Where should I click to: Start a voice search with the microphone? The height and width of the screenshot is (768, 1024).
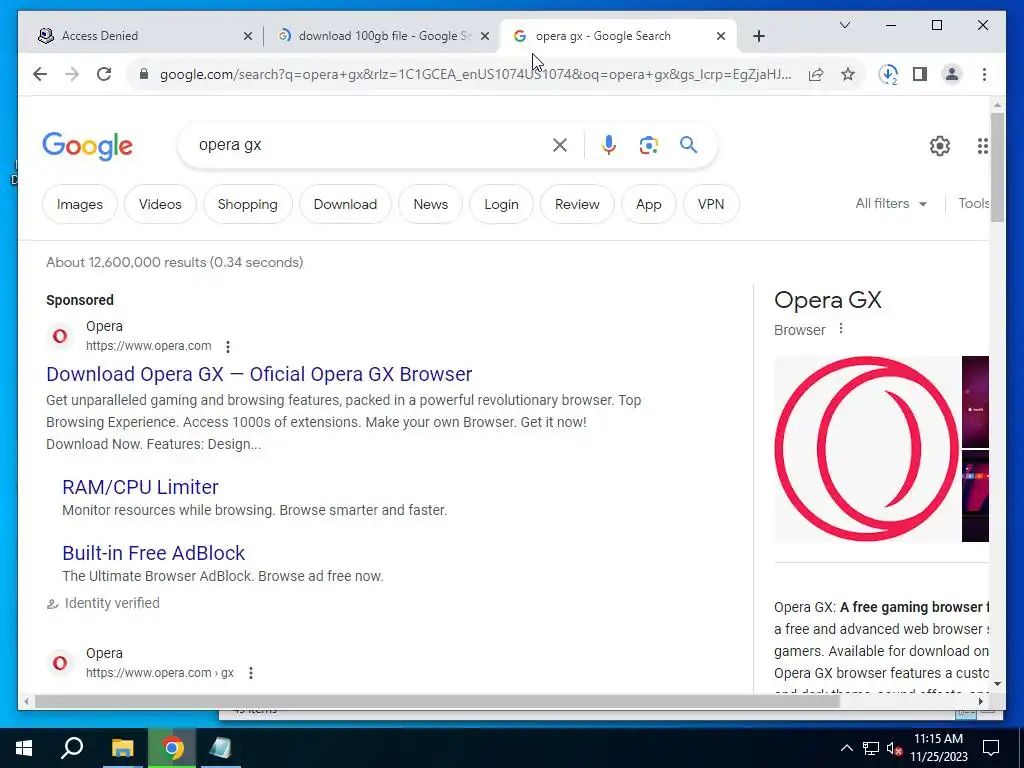coord(609,145)
